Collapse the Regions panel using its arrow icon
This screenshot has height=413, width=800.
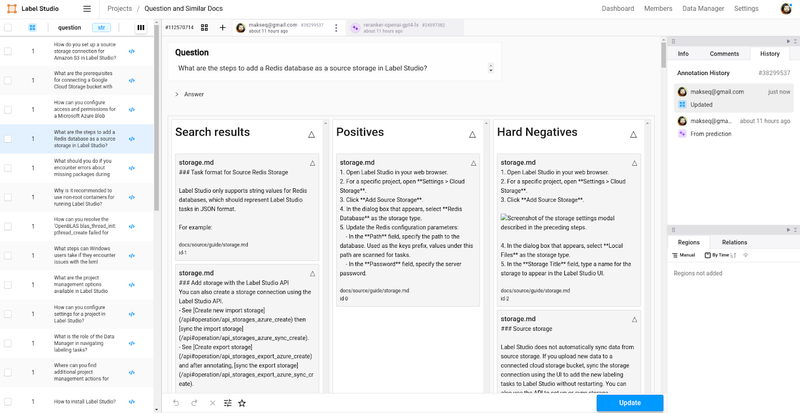pos(788,230)
